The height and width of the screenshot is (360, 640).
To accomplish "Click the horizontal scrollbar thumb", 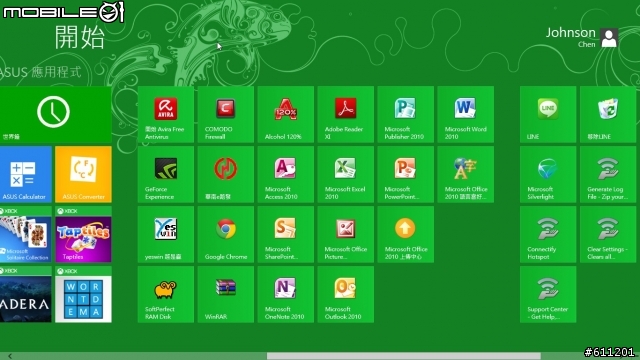I will pyautogui.click(x=404, y=356).
